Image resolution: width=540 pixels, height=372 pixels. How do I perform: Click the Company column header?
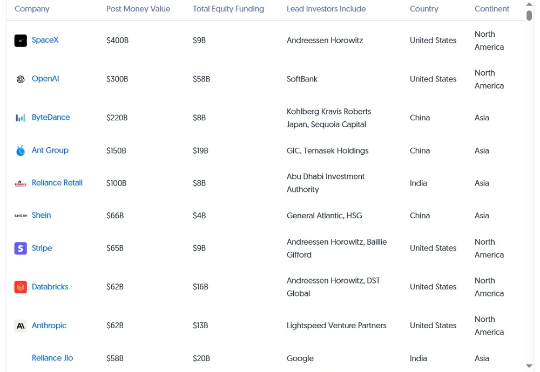[32, 9]
